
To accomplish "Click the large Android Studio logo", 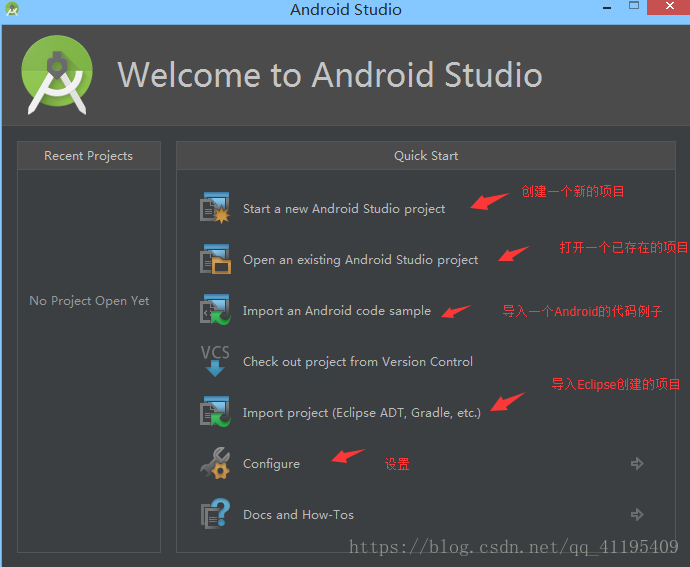I will (x=57, y=75).
